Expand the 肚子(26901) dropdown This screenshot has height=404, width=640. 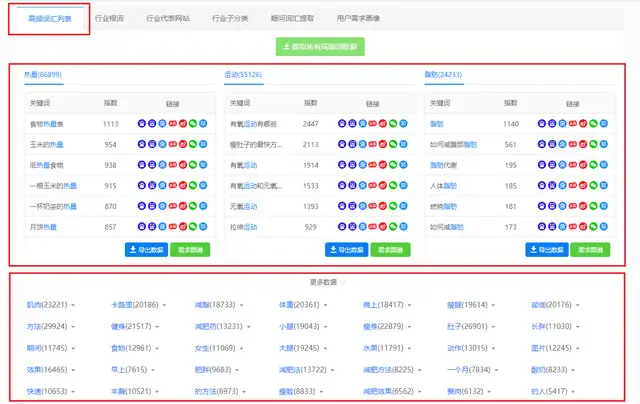click(493, 327)
